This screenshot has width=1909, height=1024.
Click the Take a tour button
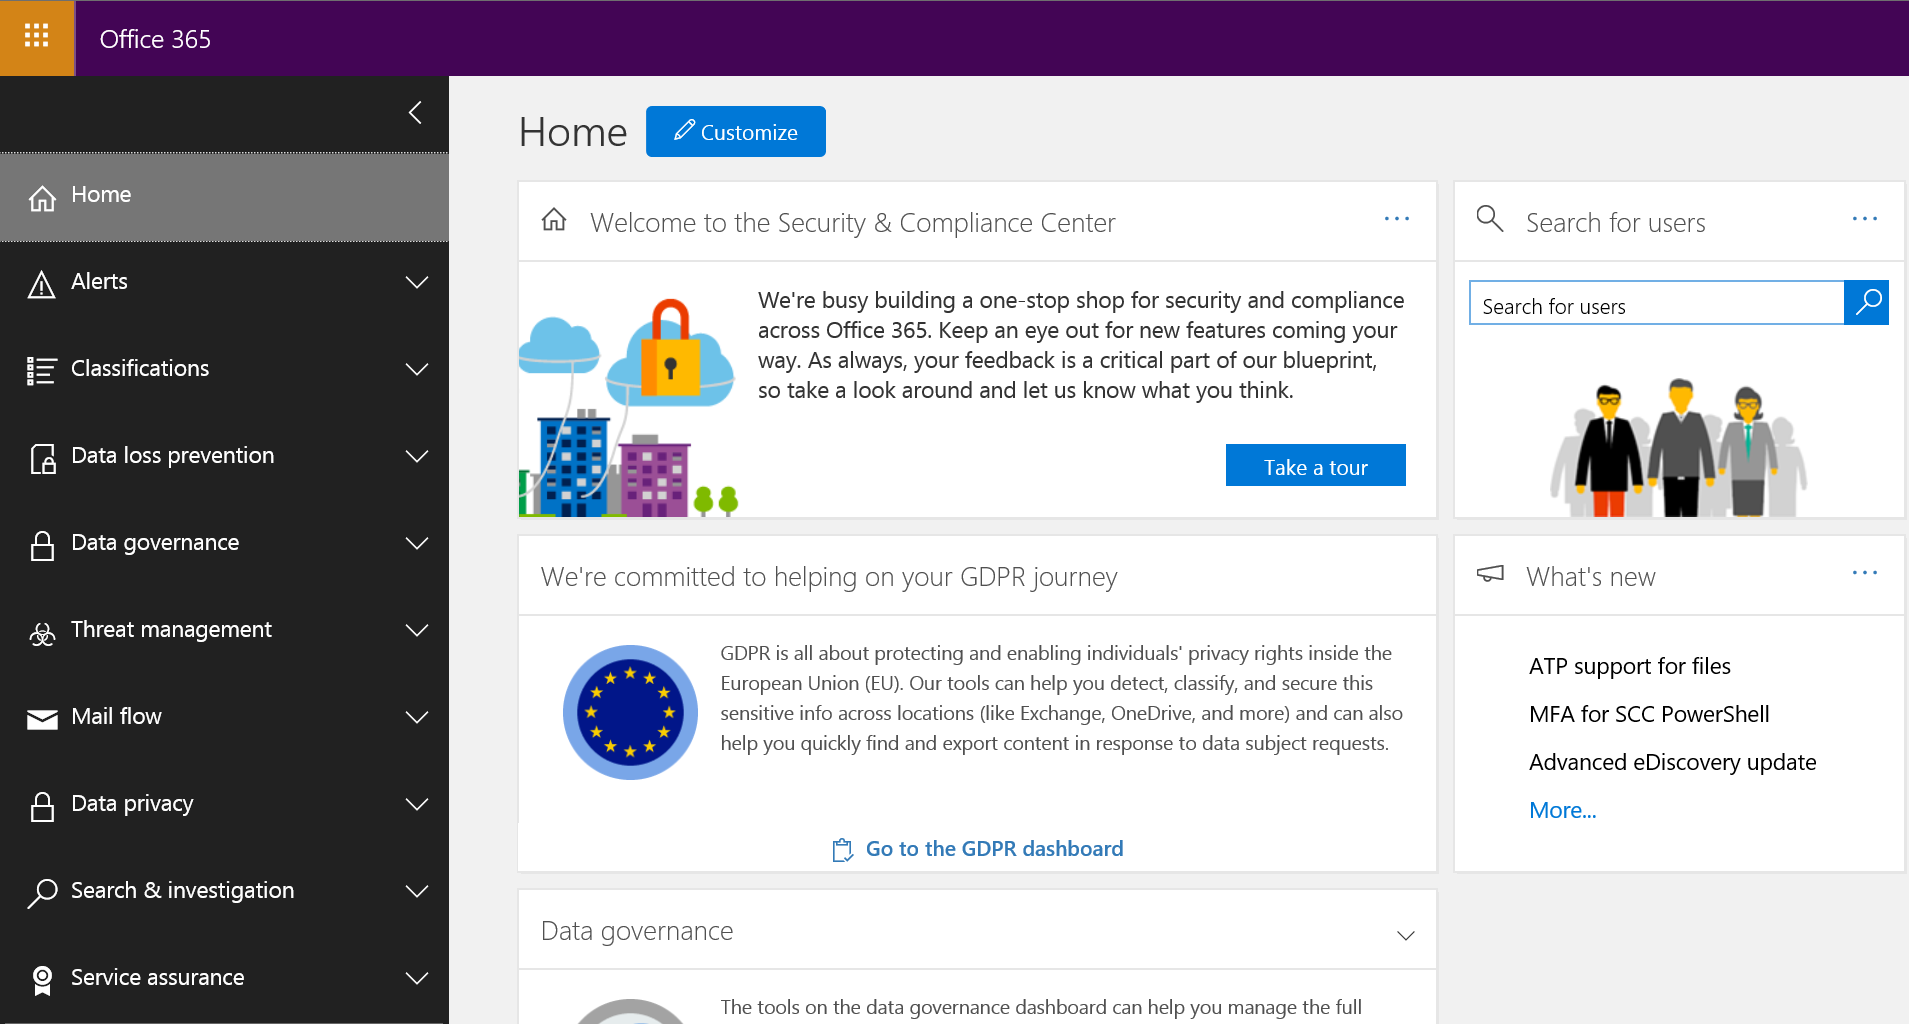(x=1316, y=466)
